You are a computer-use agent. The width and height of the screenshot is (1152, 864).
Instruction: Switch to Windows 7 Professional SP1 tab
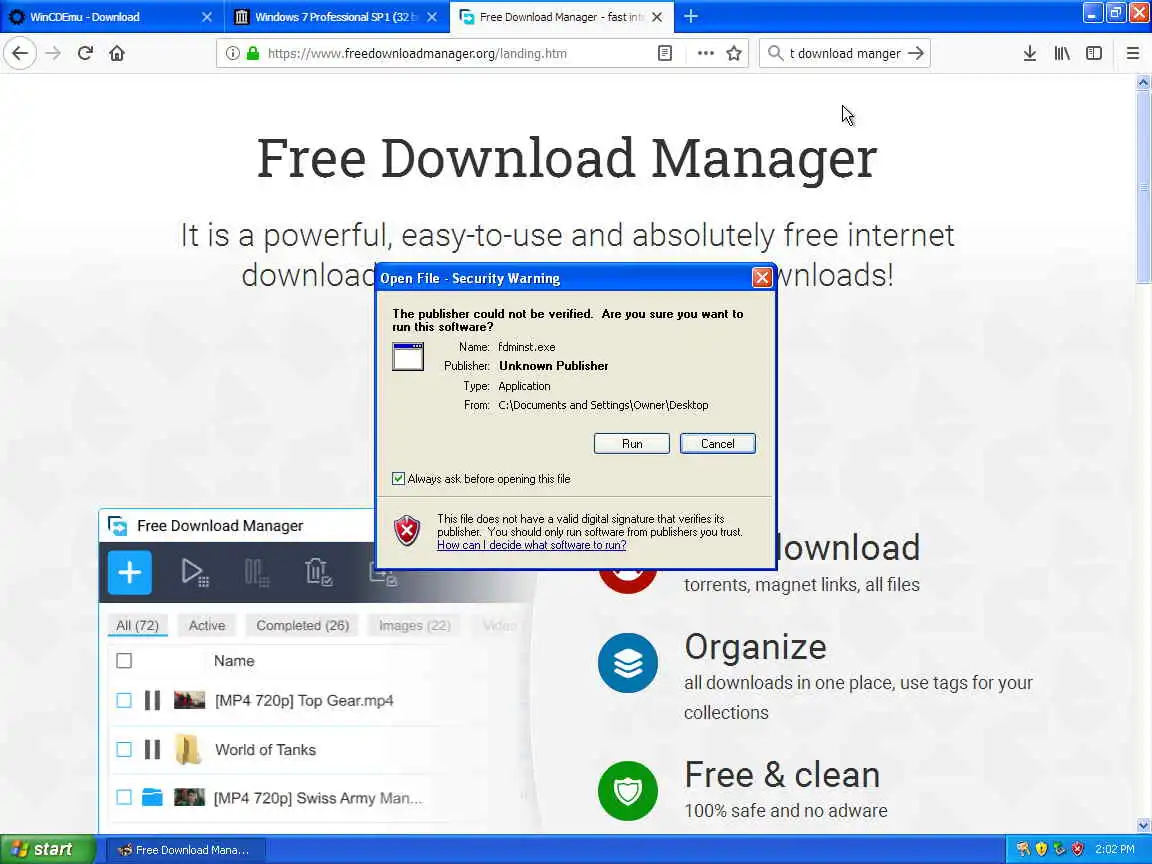click(336, 16)
